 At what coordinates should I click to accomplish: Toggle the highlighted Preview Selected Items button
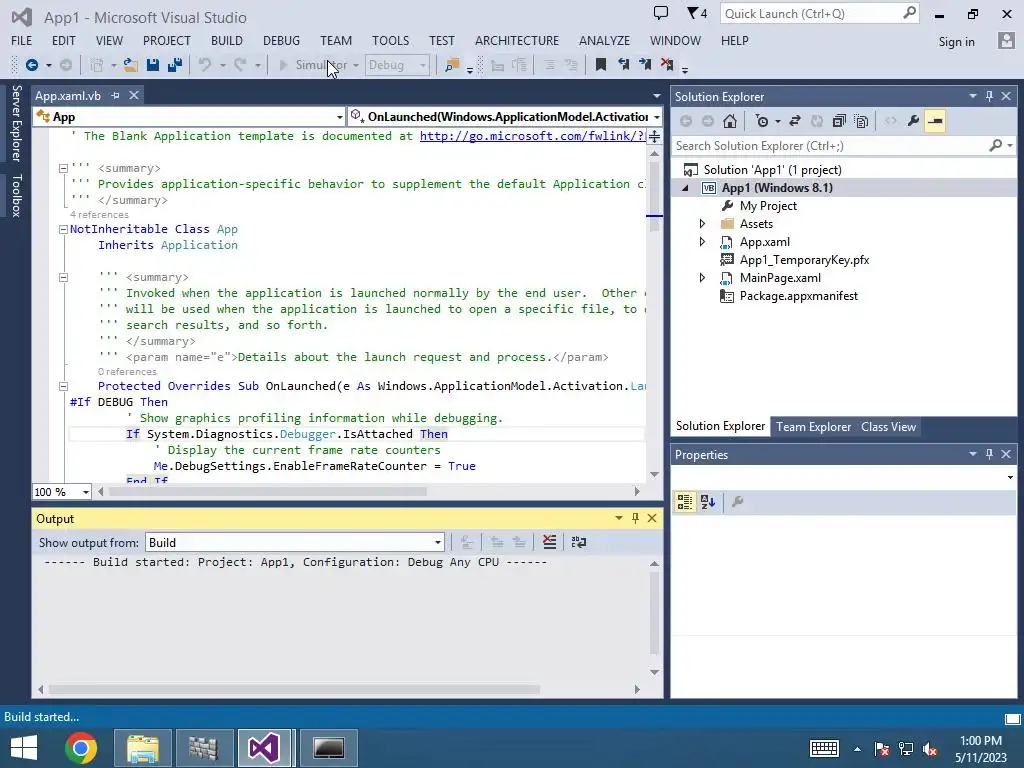(x=935, y=121)
